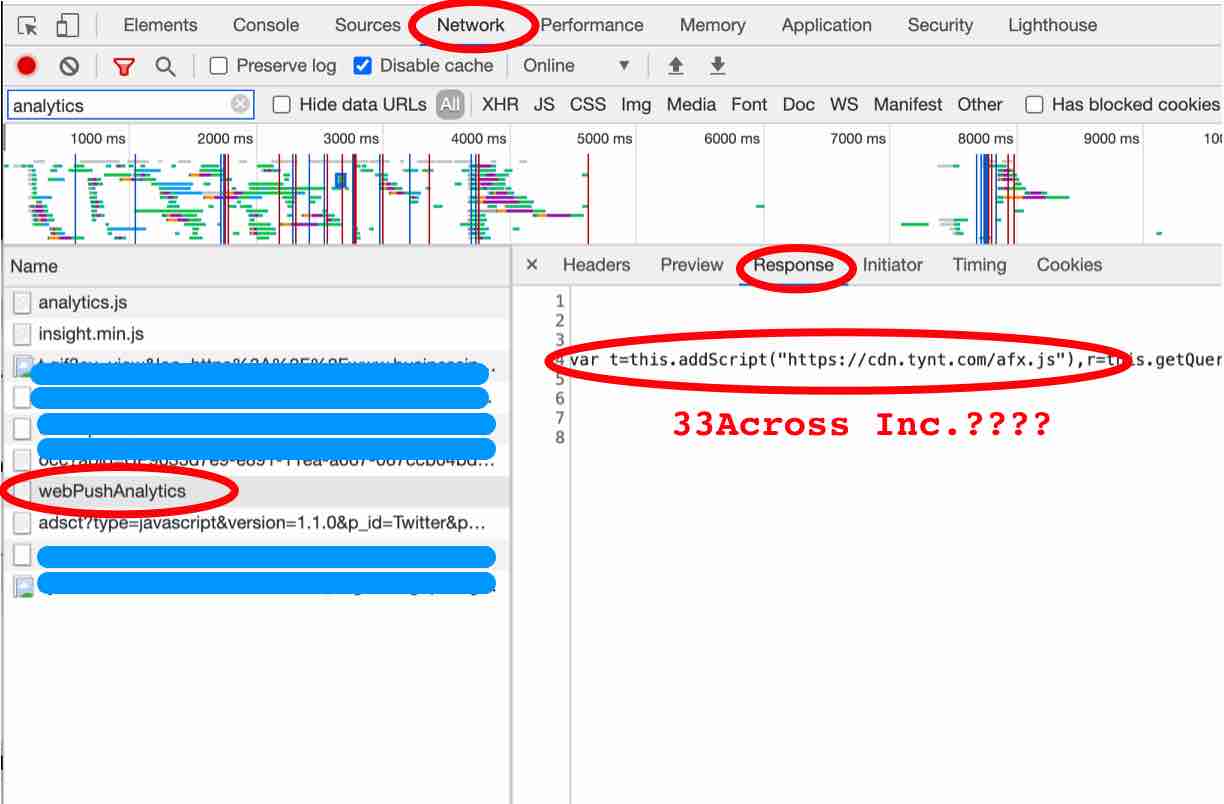Select the Network panel tab
This screenshot has height=804, width=1224.
point(471,26)
